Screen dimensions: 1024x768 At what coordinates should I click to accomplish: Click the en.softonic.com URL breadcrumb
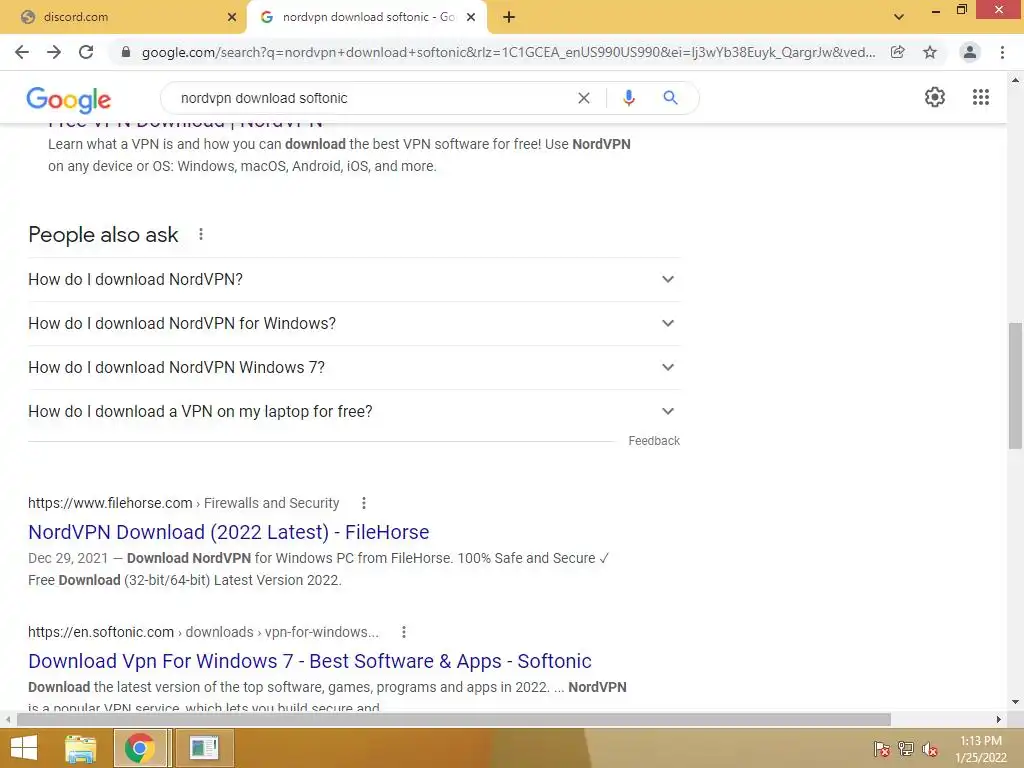click(x=203, y=632)
